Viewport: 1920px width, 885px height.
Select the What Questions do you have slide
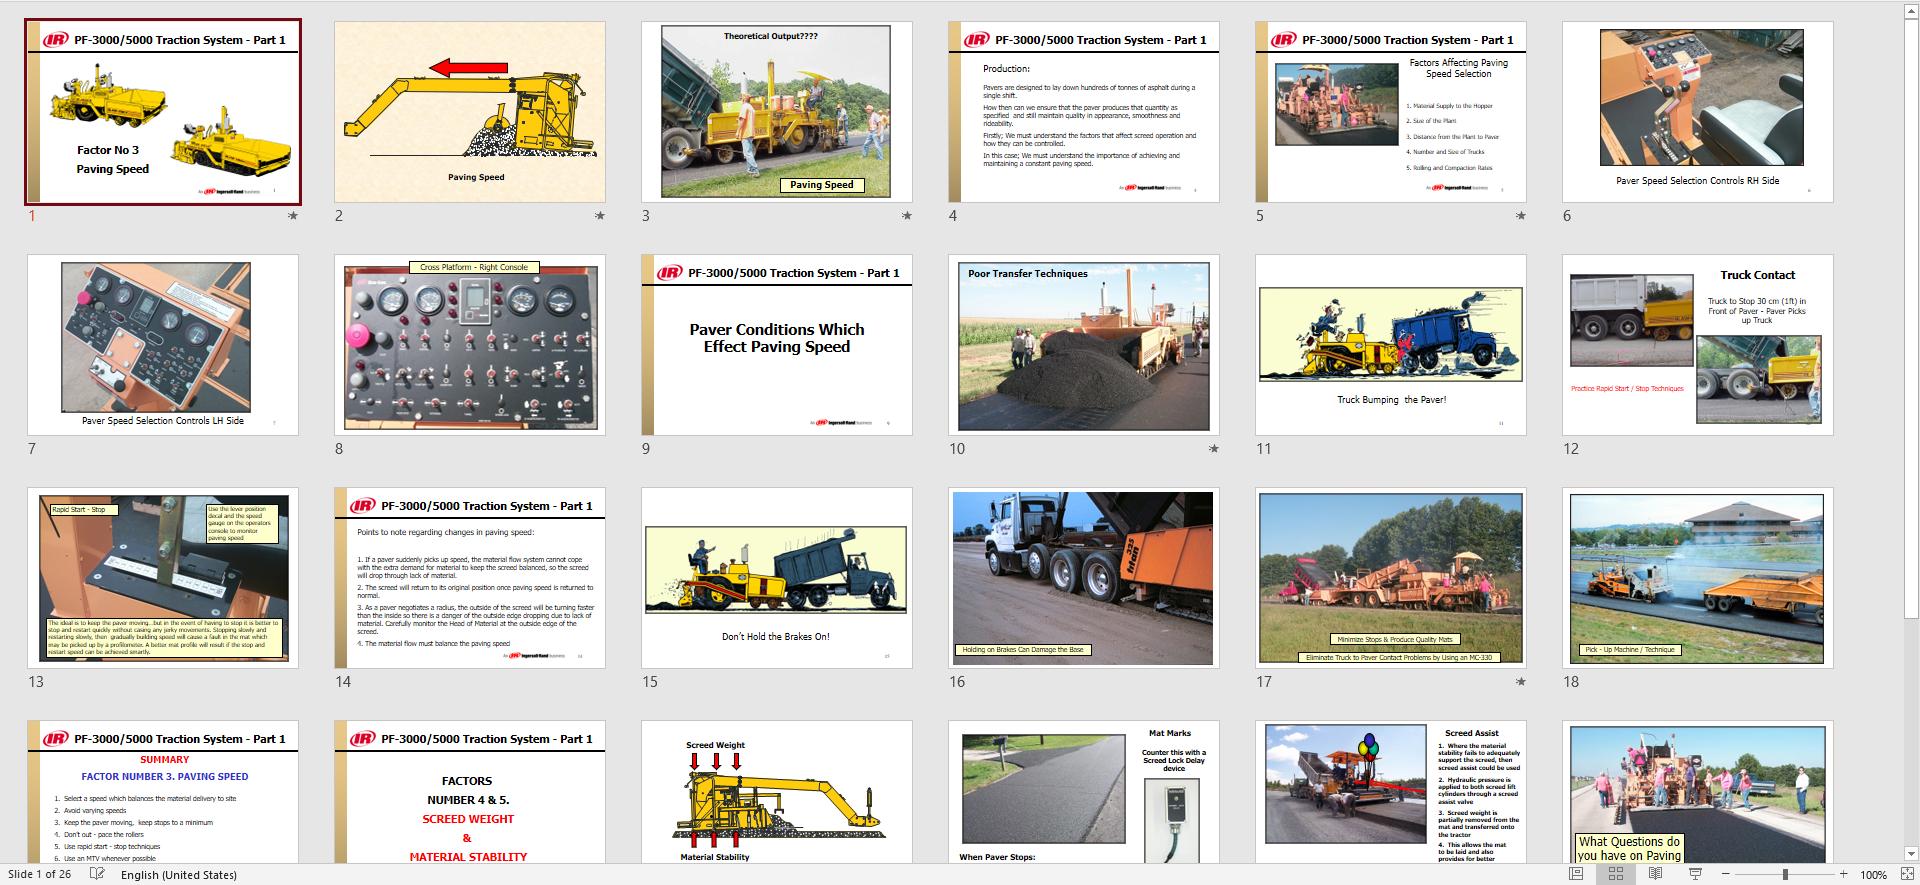[x=1698, y=792]
